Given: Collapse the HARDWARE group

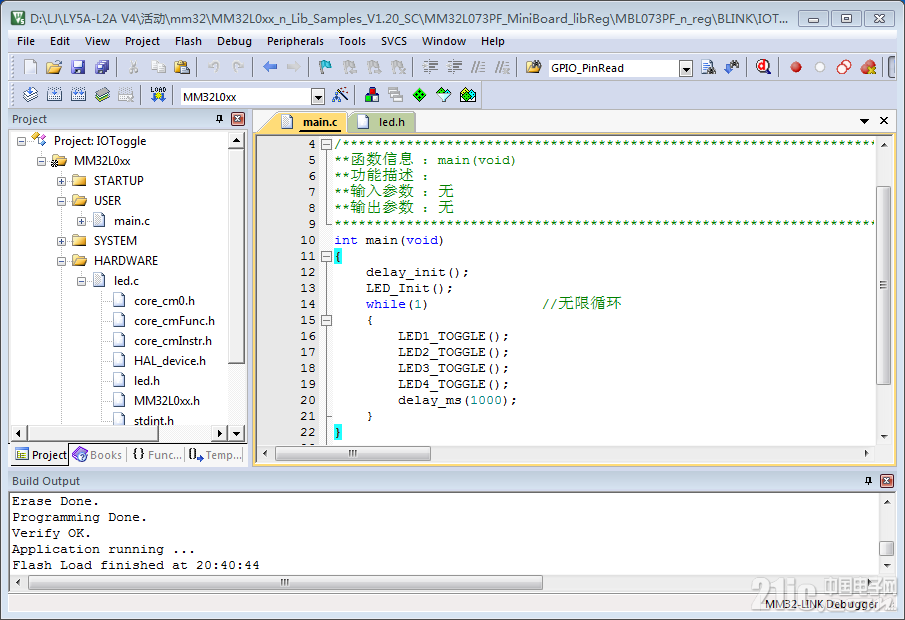Looking at the screenshot, I should point(61,262).
